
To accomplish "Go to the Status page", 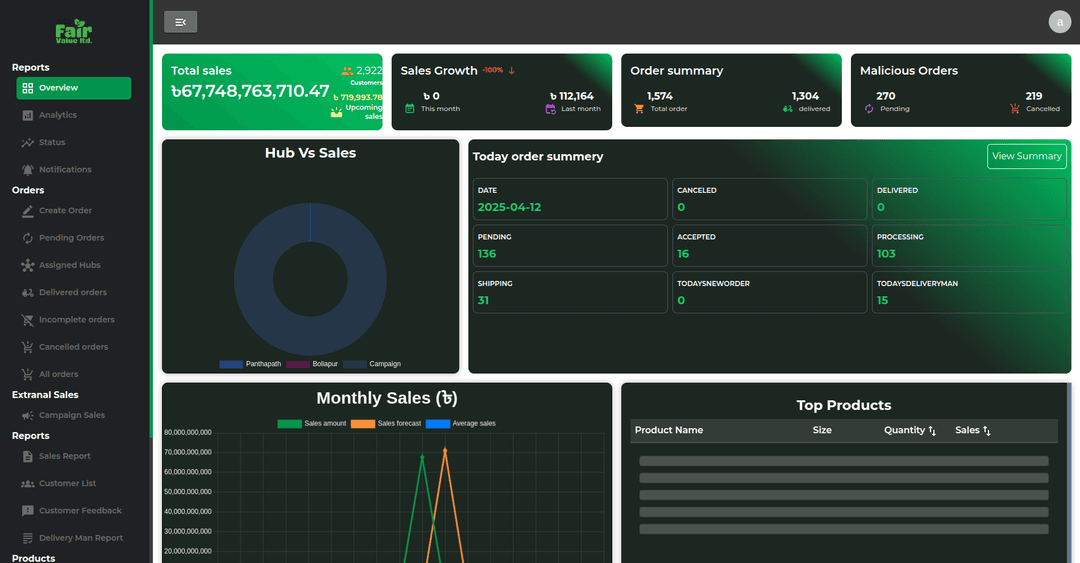I will pyautogui.click(x=74, y=143).
